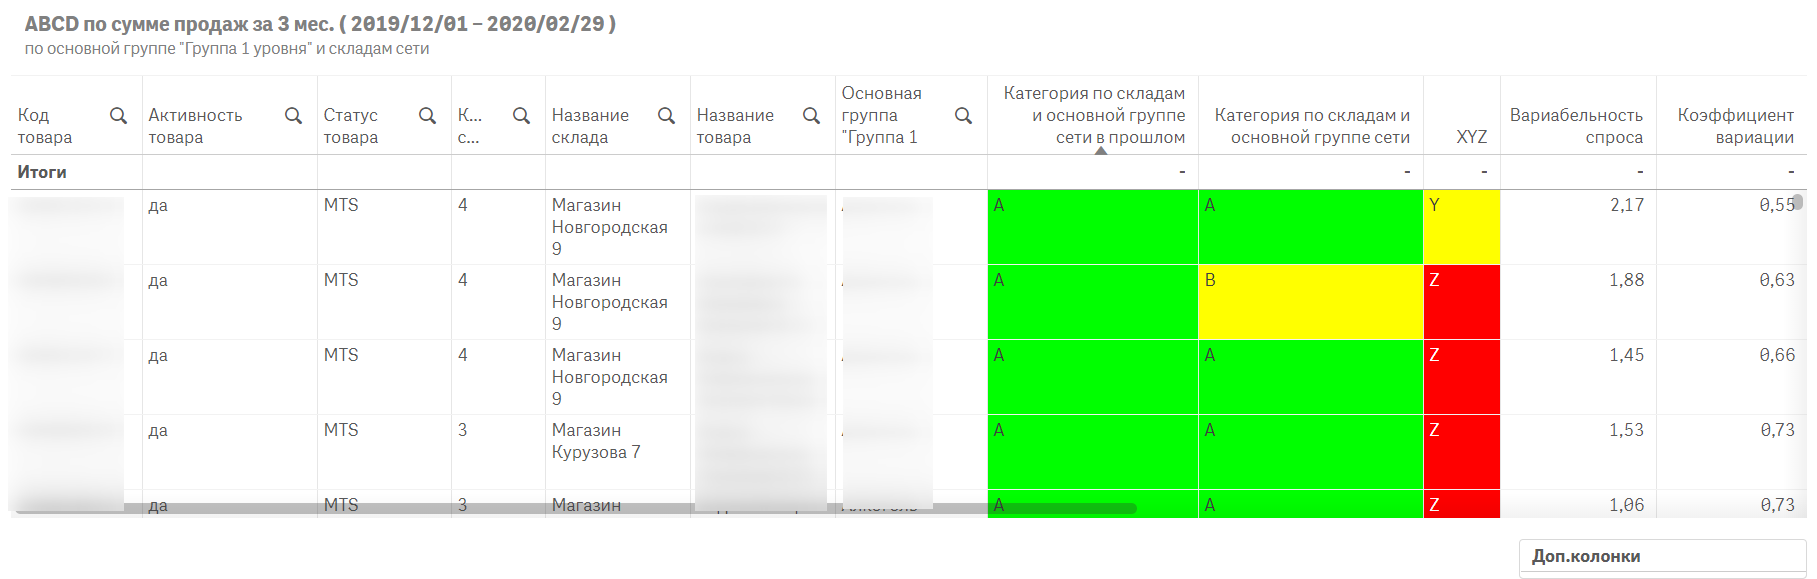
Task: Open search for Основная группа column
Action: click(963, 116)
